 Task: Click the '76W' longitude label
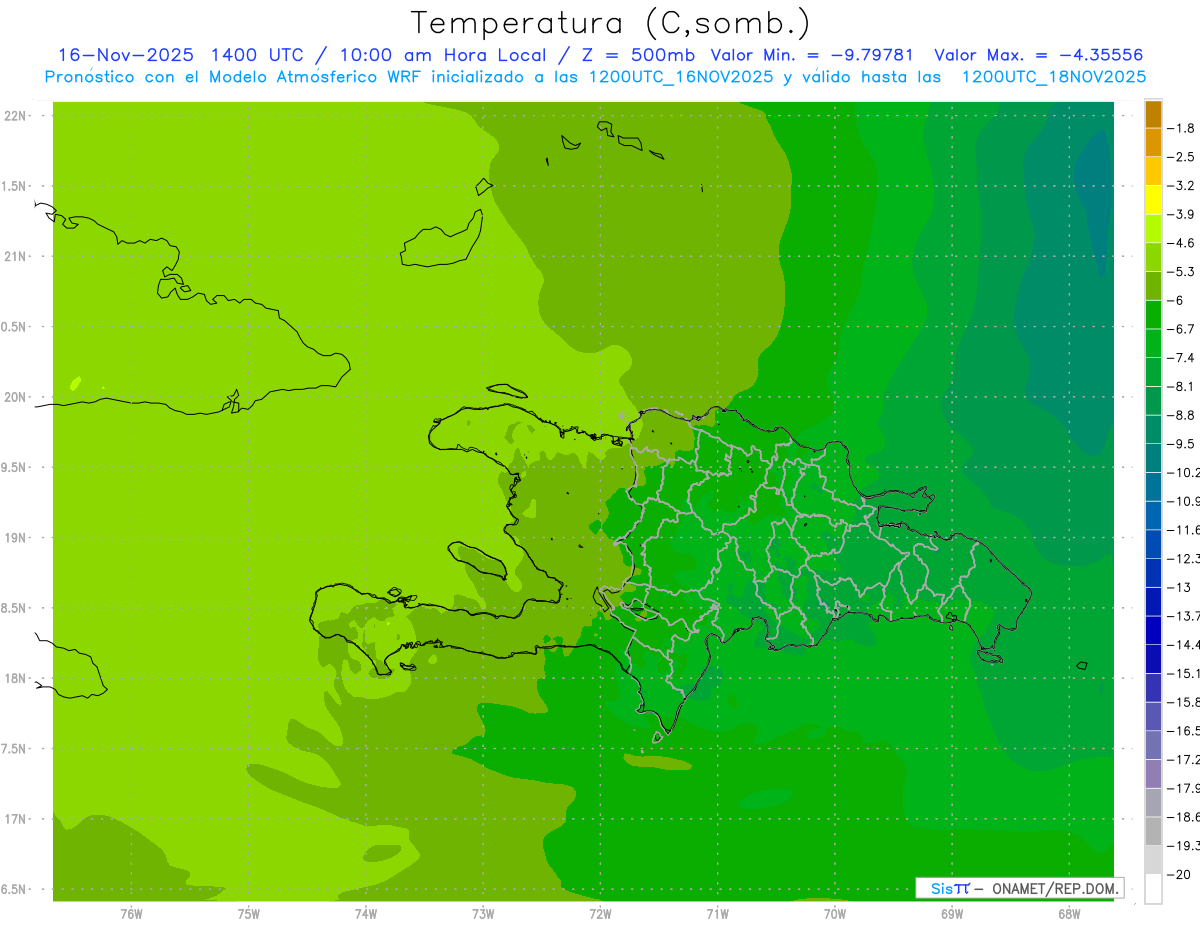[131, 915]
